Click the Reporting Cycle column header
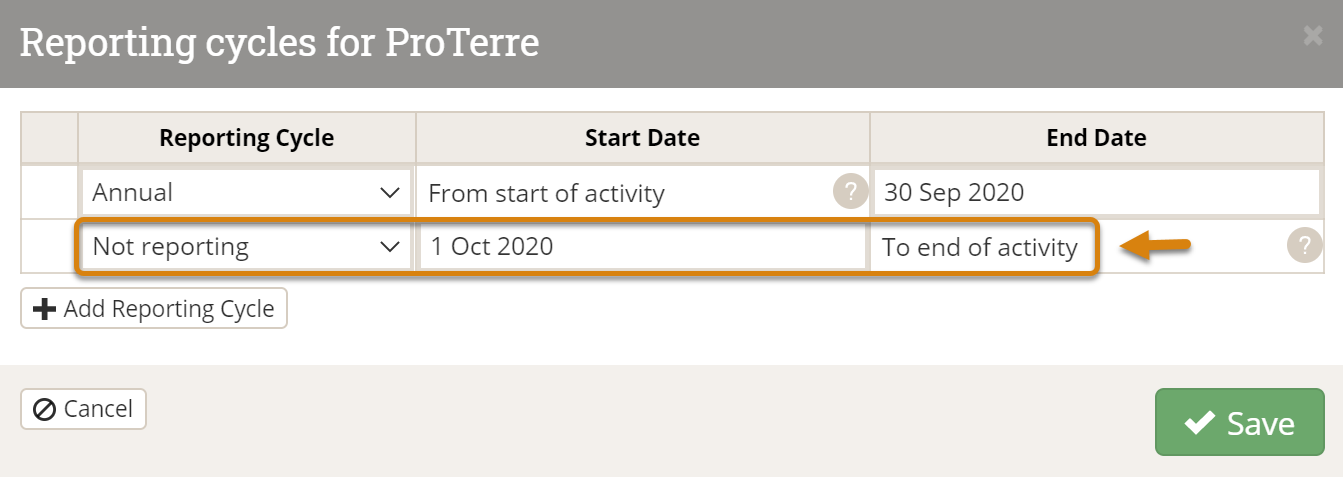 pyautogui.click(x=246, y=138)
